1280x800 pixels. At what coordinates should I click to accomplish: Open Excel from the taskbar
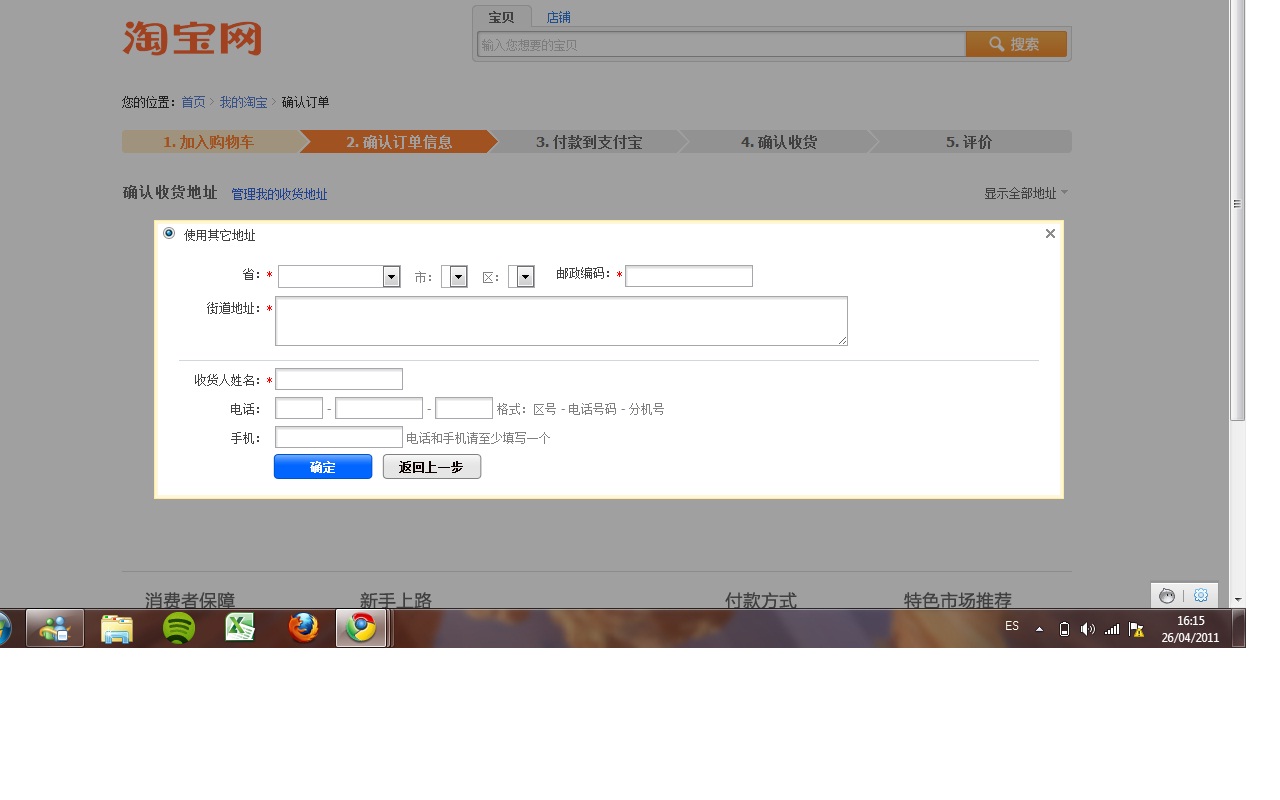(240, 628)
